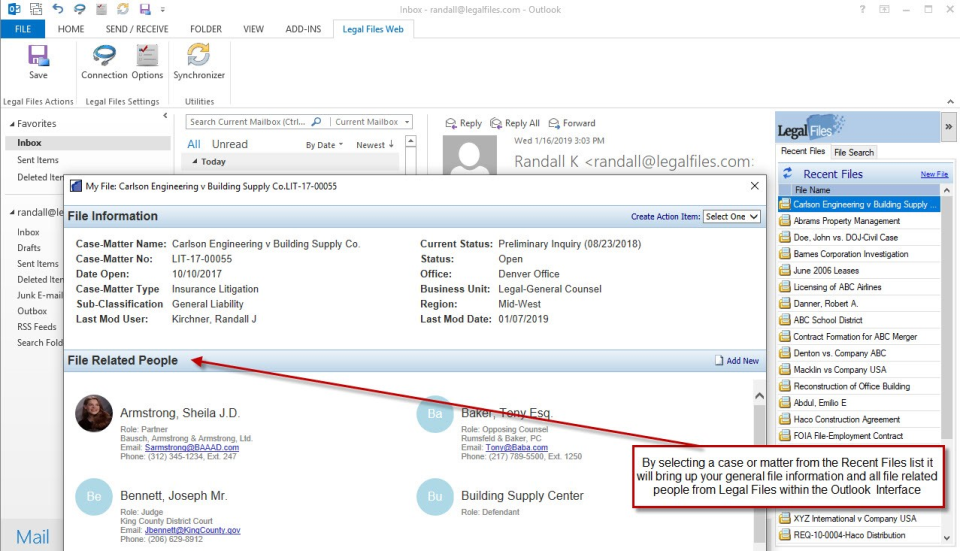Collapse the Legal Files side panel

(x=948, y=127)
